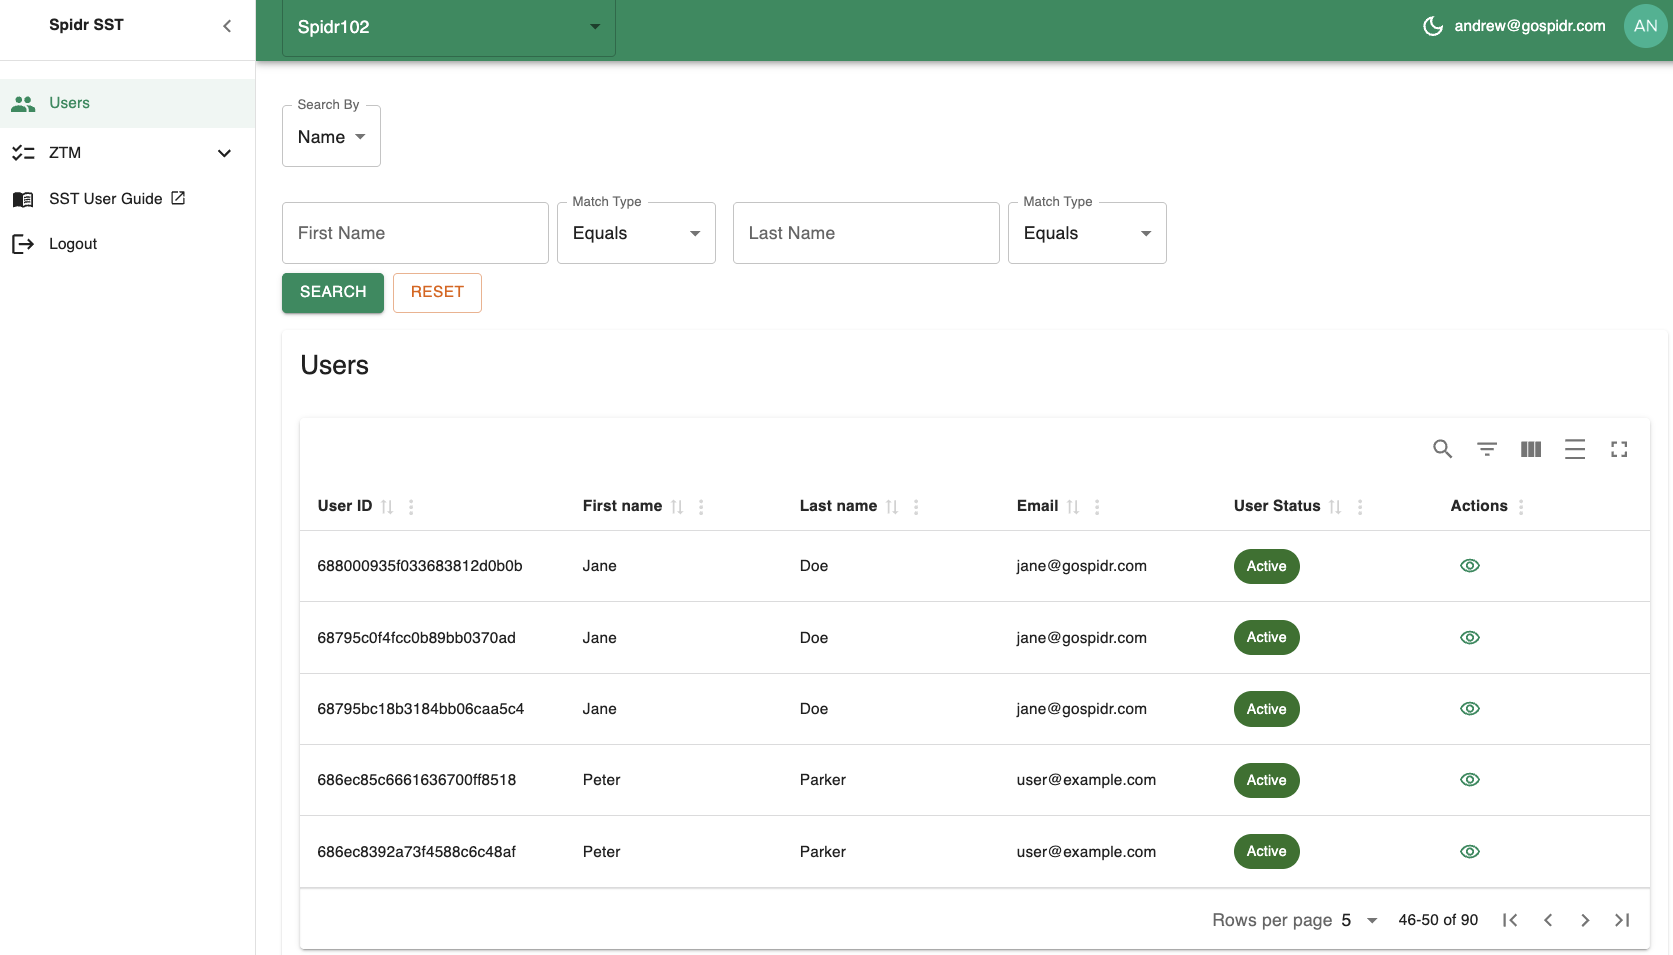Click the 46-50 of 90 pagination text
Screen dimensions: 1673x955
coord(1438,920)
